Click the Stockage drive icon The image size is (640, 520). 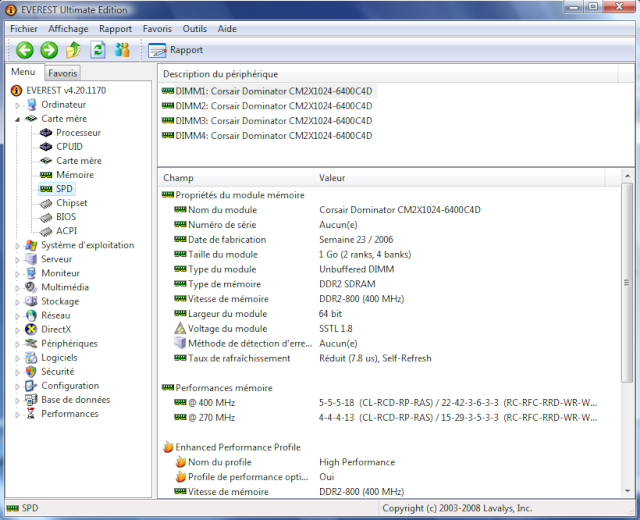[31, 301]
